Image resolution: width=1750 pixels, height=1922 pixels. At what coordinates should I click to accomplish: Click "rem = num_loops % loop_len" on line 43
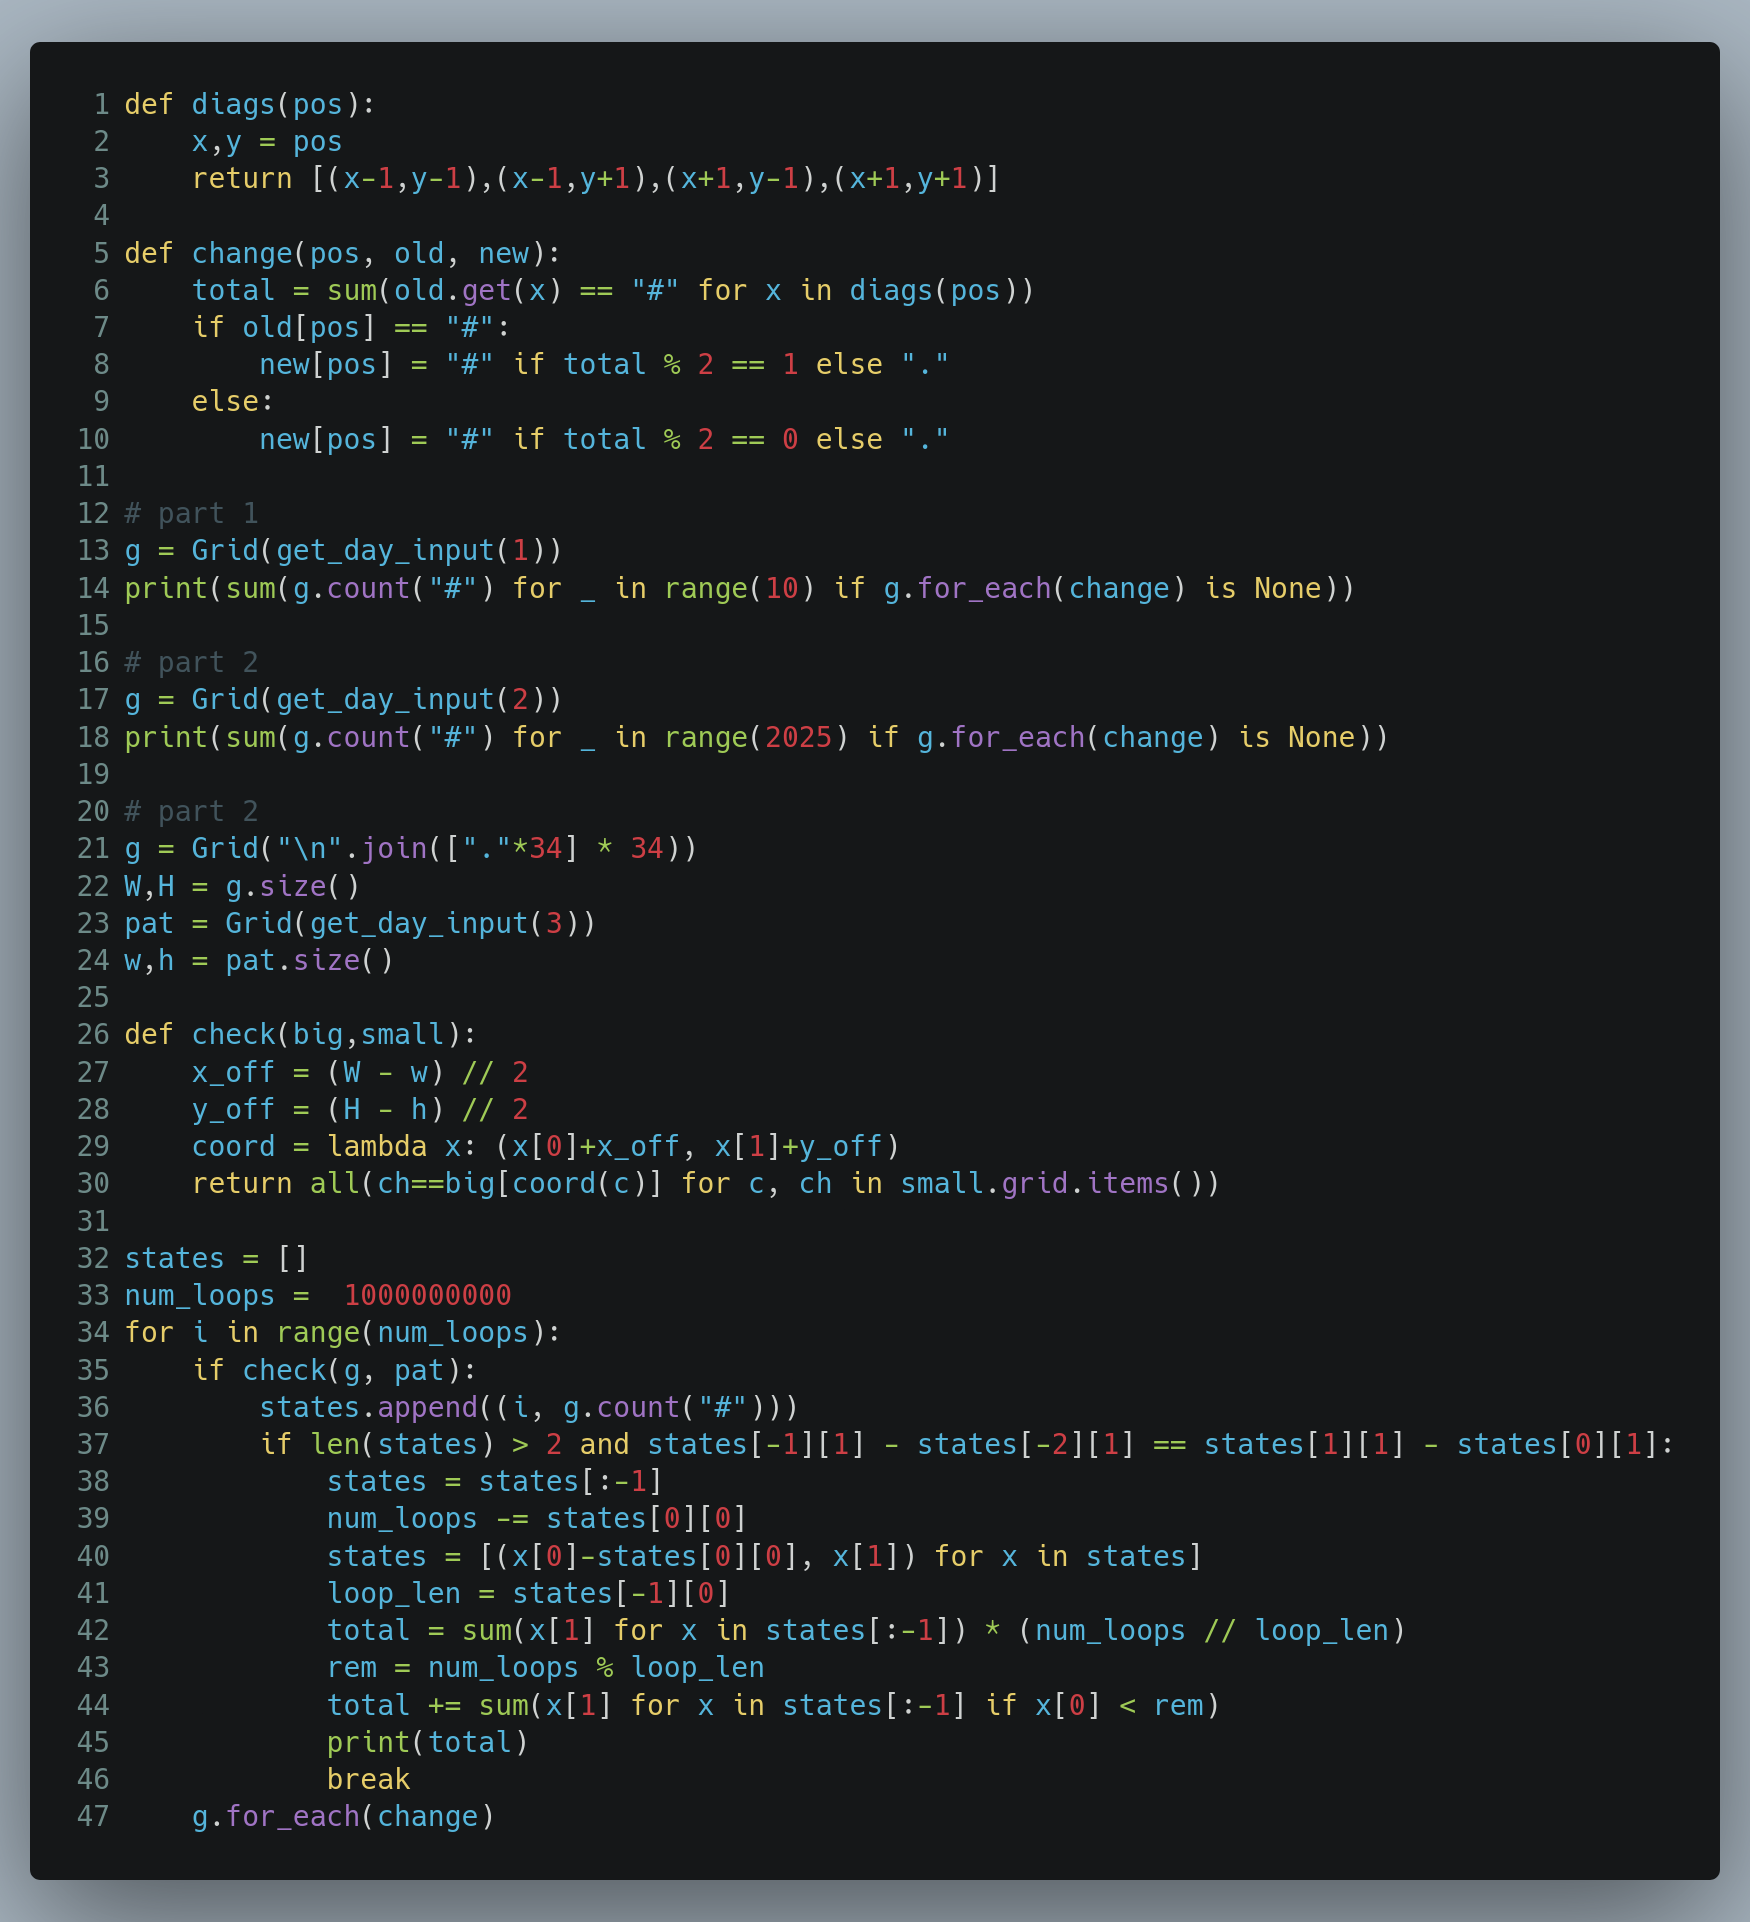coord(546,1668)
